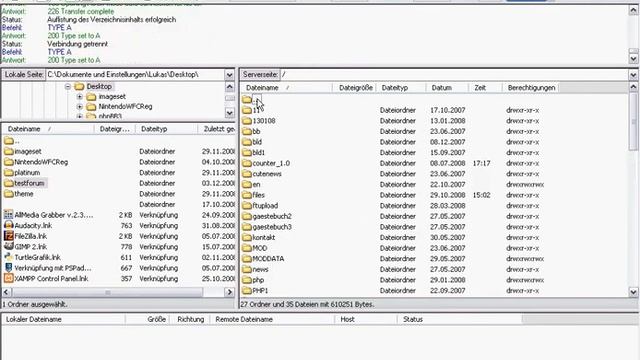Sort queue by Lokaler Dateiname column
Image resolution: width=640 pixels, height=360 pixels.
(x=64, y=319)
